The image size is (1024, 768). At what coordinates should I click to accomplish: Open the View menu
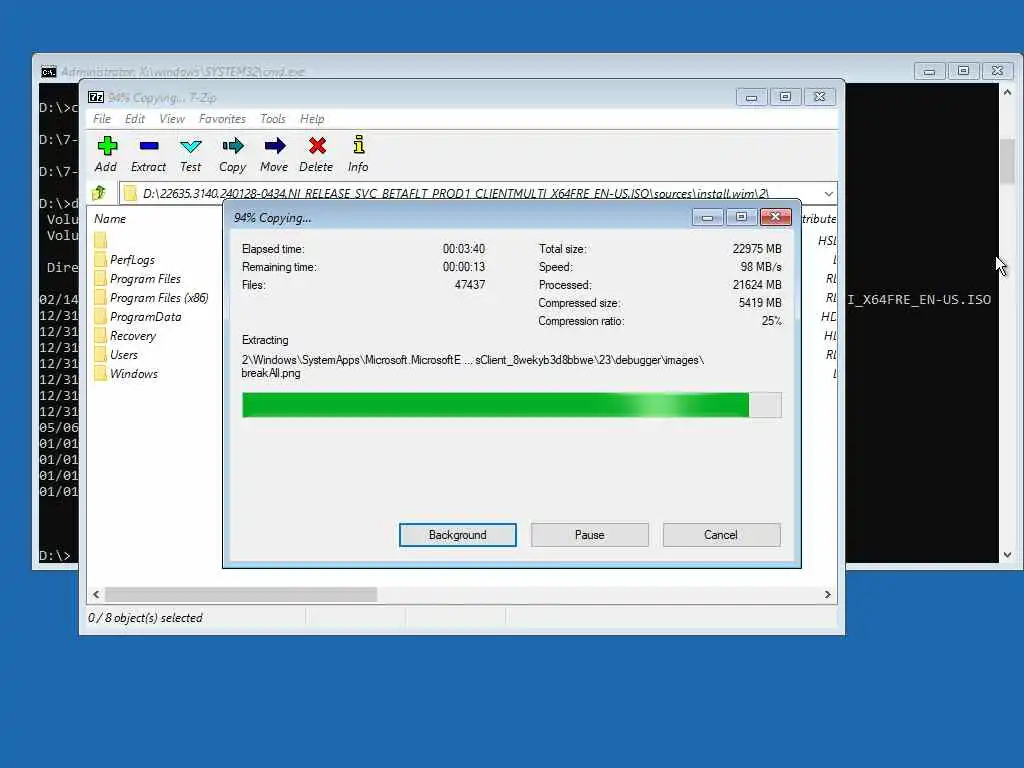(x=172, y=119)
